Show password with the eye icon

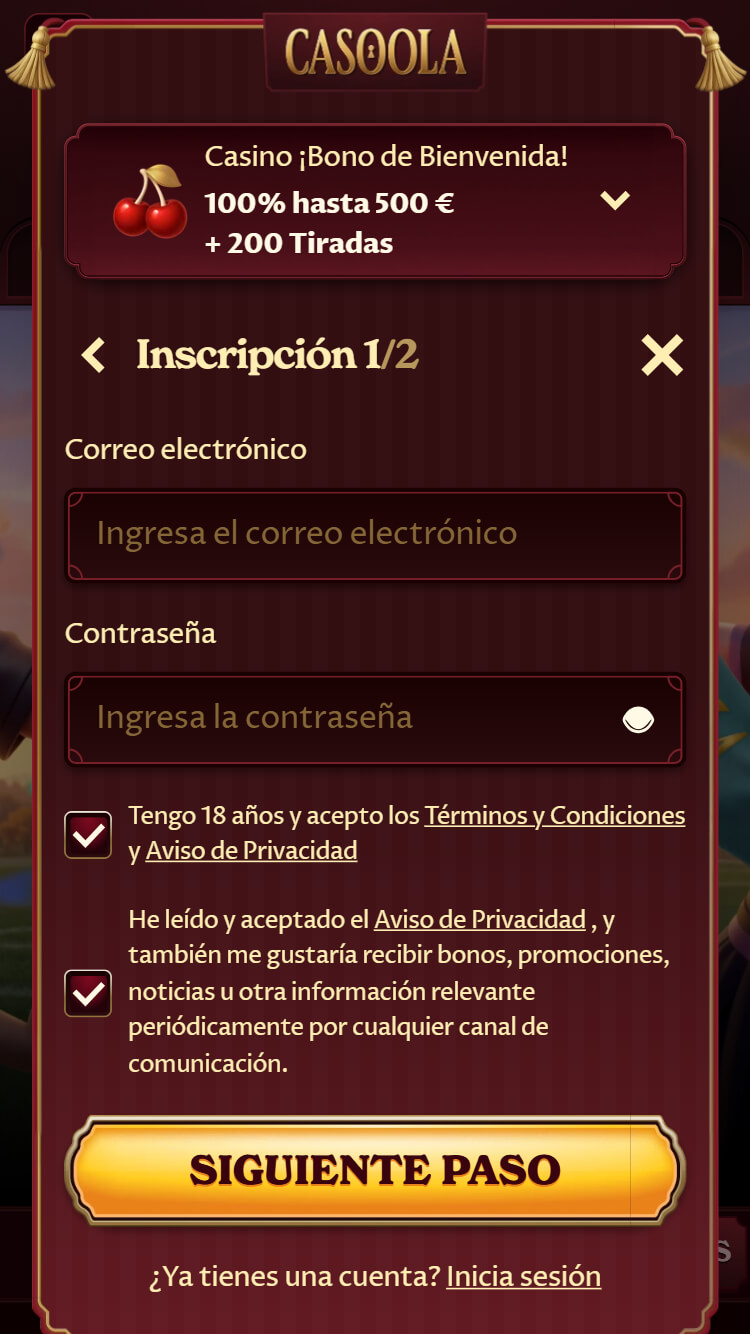click(x=638, y=719)
